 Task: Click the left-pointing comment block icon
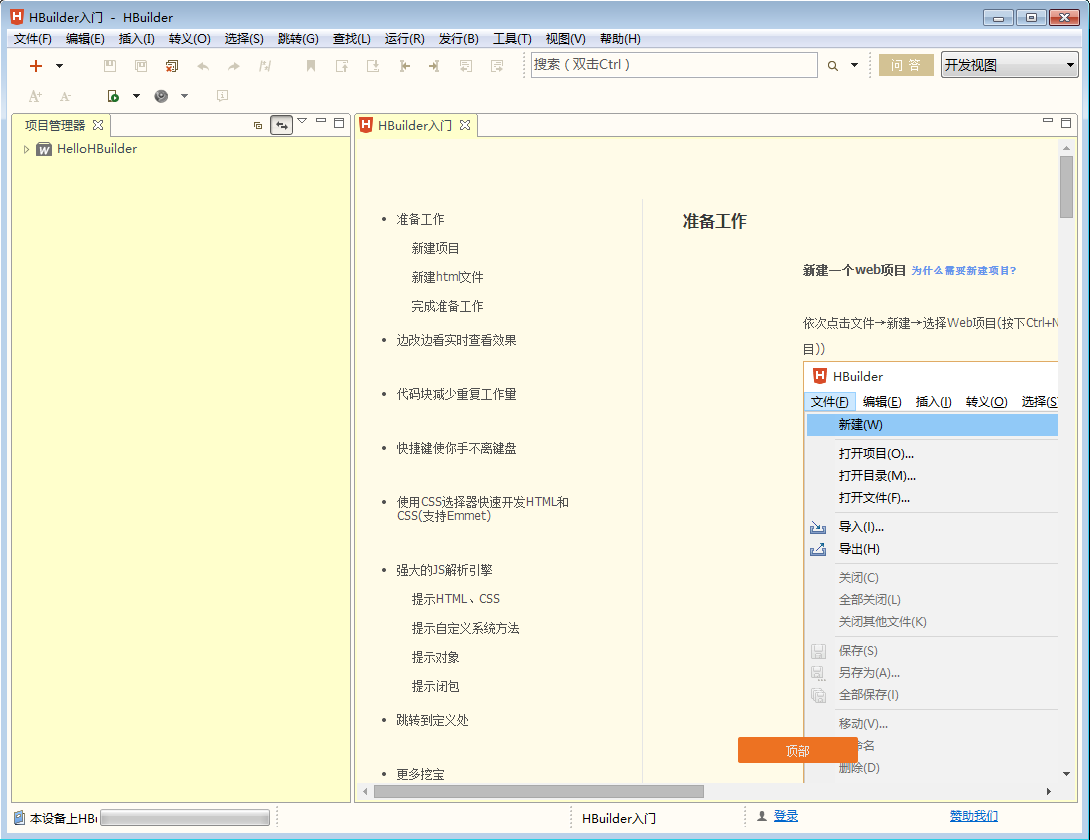coord(466,66)
